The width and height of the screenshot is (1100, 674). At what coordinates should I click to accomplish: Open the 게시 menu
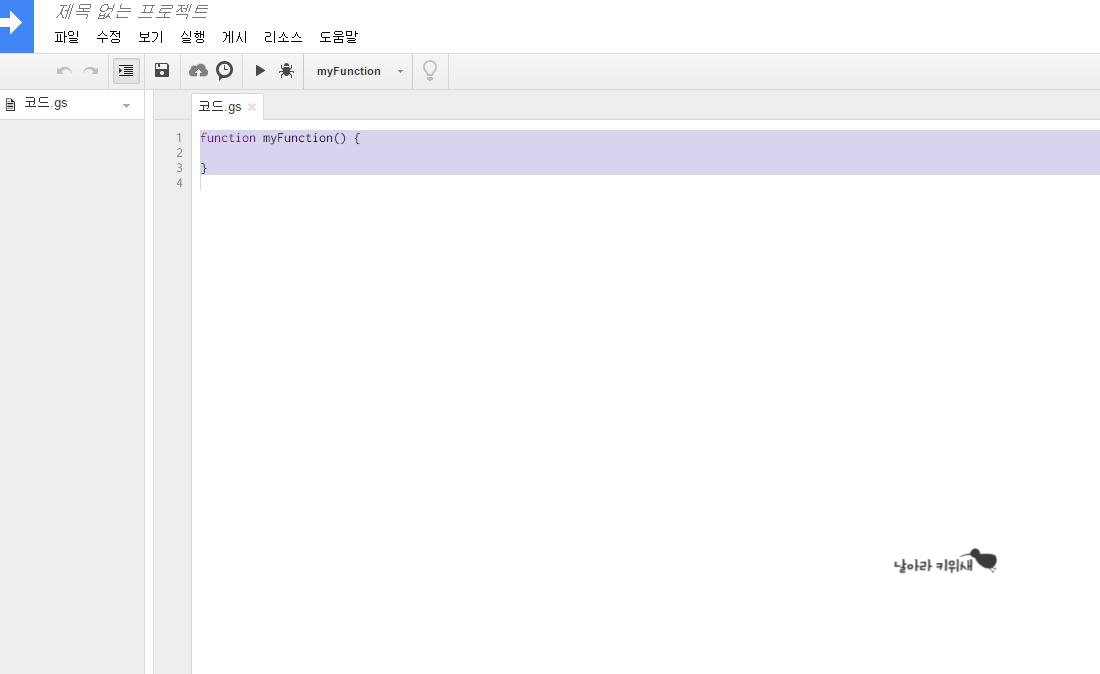point(235,36)
